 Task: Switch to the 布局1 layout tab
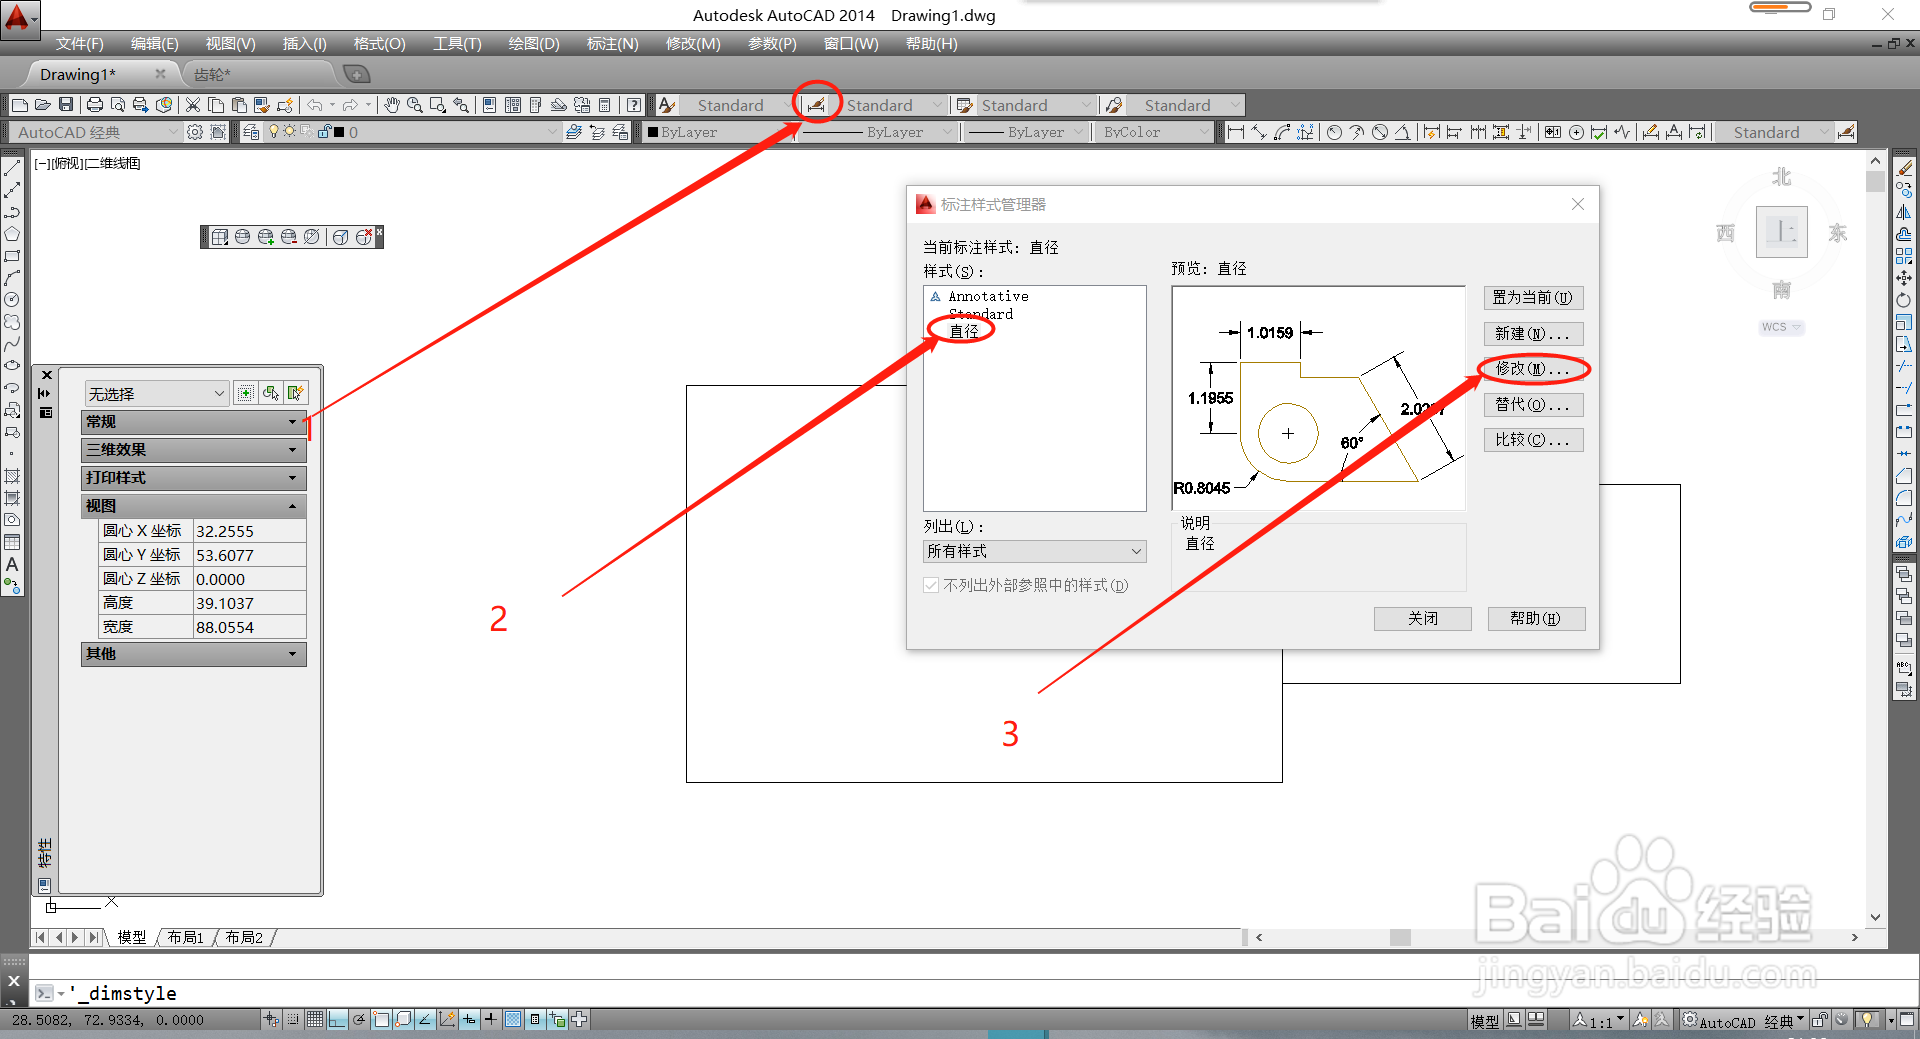pyautogui.click(x=185, y=937)
